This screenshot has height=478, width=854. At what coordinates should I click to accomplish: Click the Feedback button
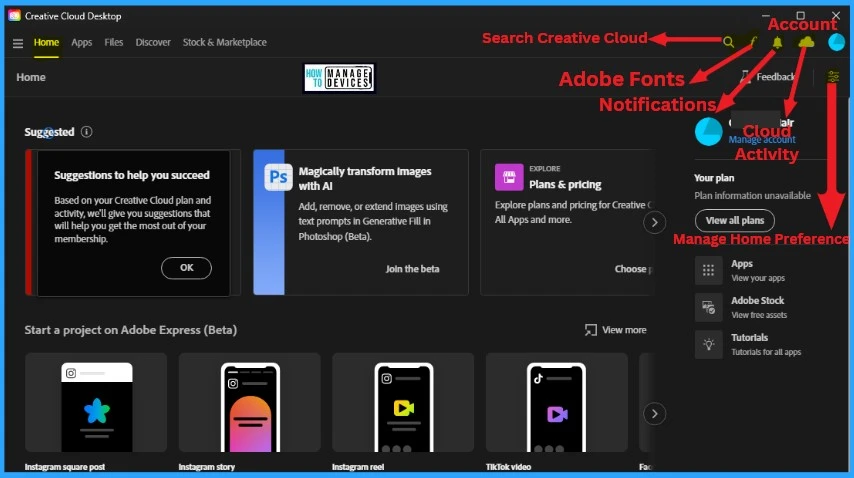(767, 77)
